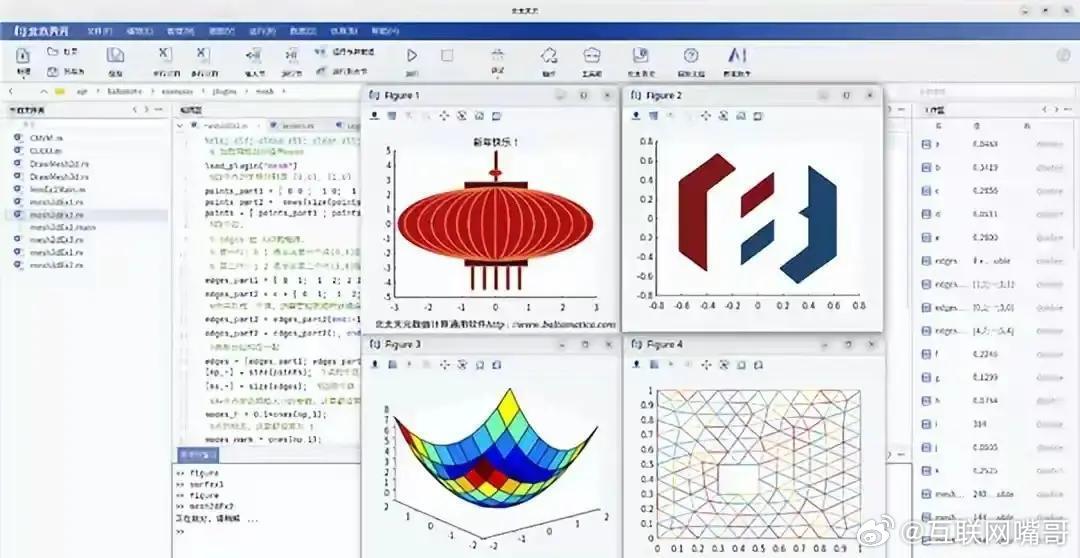Click the export icon in Figure 4 toolbar
The image size is (1080, 558).
pyautogui.click(x=636, y=364)
